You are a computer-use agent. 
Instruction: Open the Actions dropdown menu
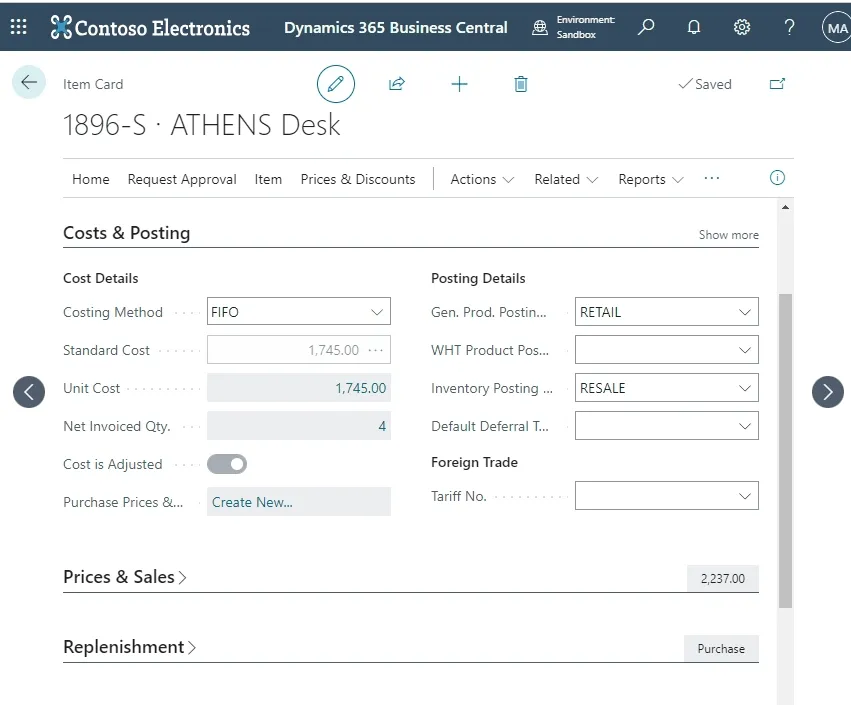click(482, 179)
